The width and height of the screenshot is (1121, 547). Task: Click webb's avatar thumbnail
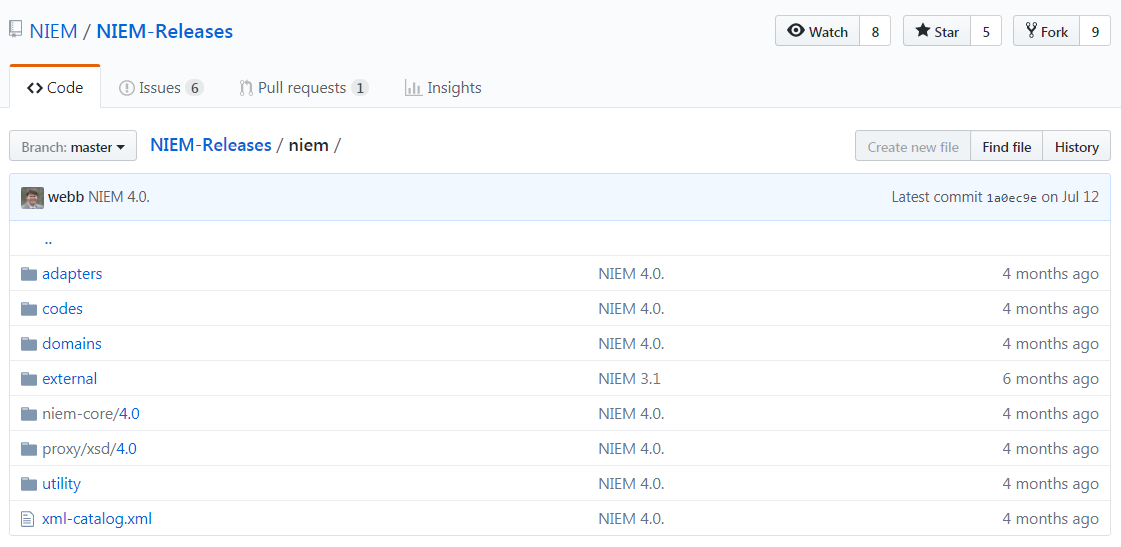(32, 197)
